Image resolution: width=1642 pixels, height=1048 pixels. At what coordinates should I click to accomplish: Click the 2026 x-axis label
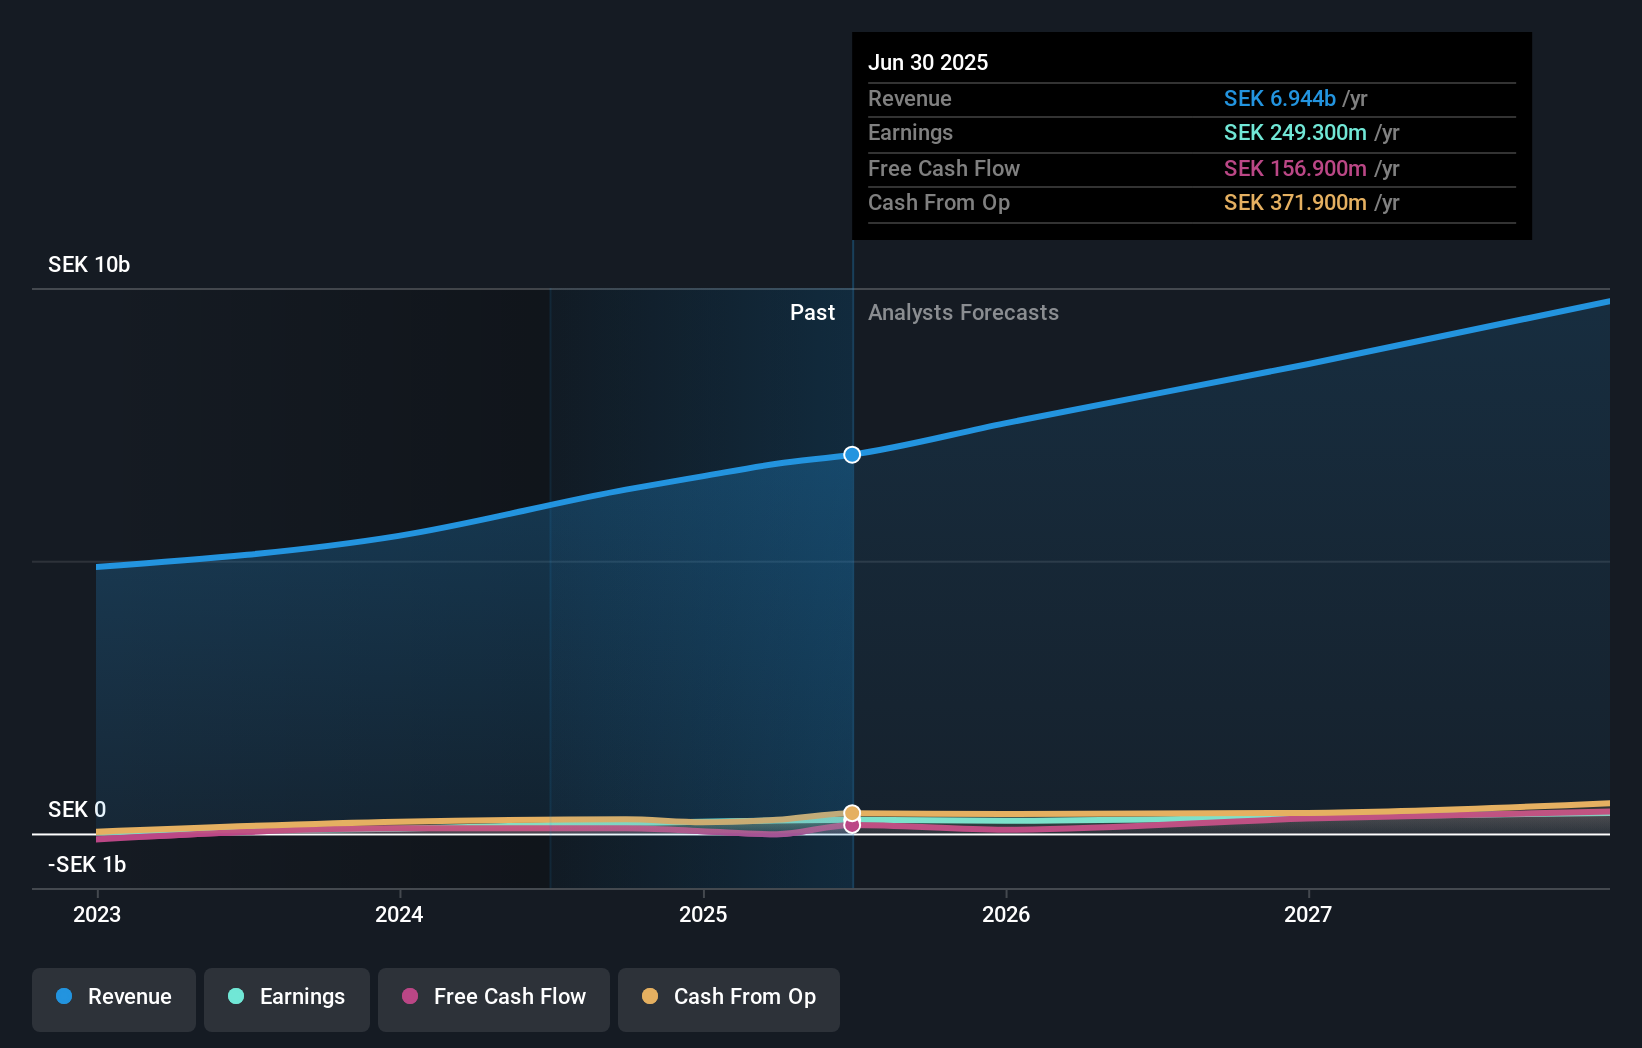pyautogui.click(x=1006, y=914)
